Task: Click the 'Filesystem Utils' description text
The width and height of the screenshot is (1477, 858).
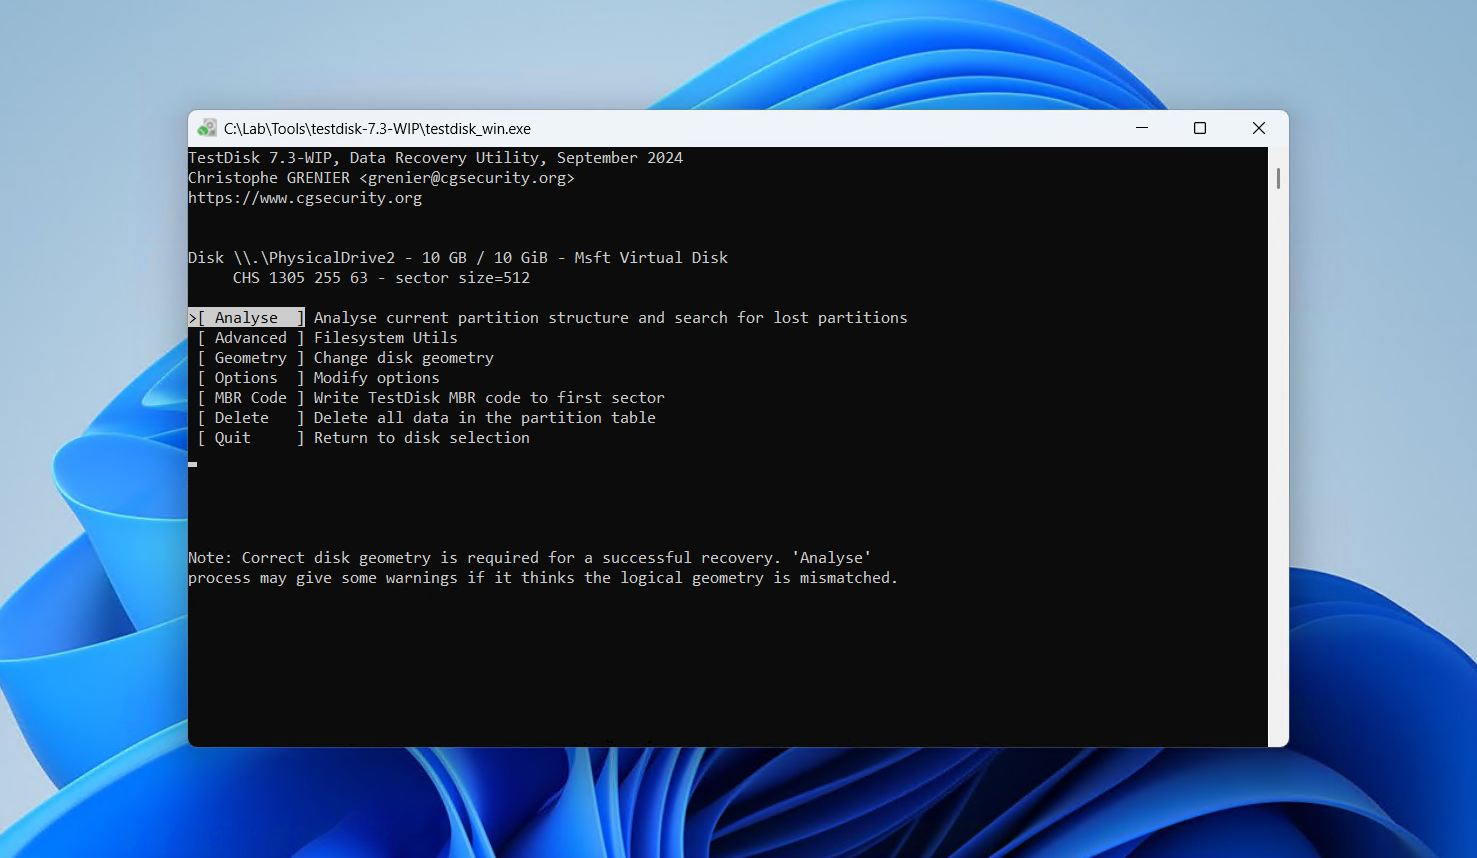Action: point(385,337)
